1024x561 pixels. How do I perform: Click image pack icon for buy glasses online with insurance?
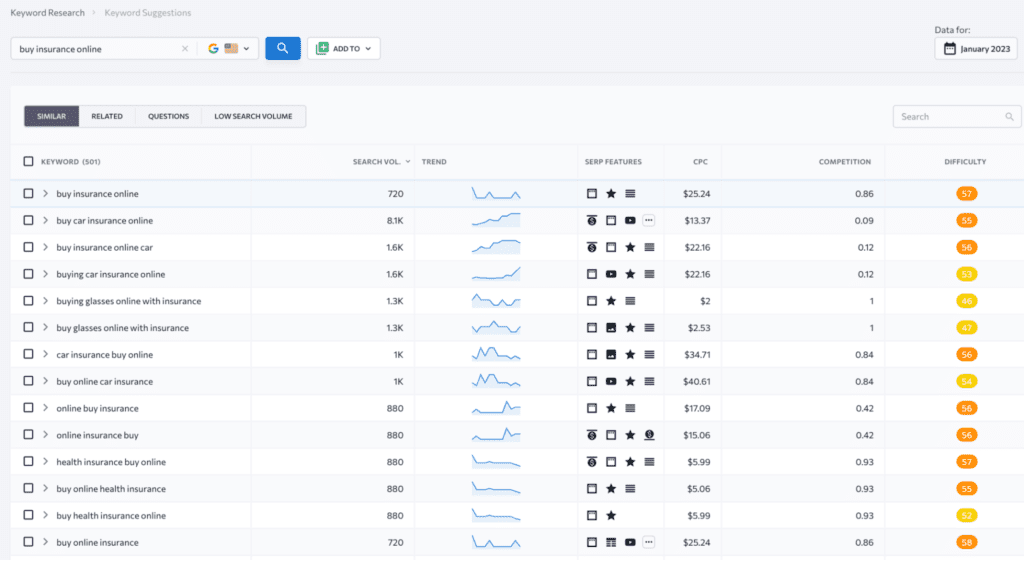(611, 328)
